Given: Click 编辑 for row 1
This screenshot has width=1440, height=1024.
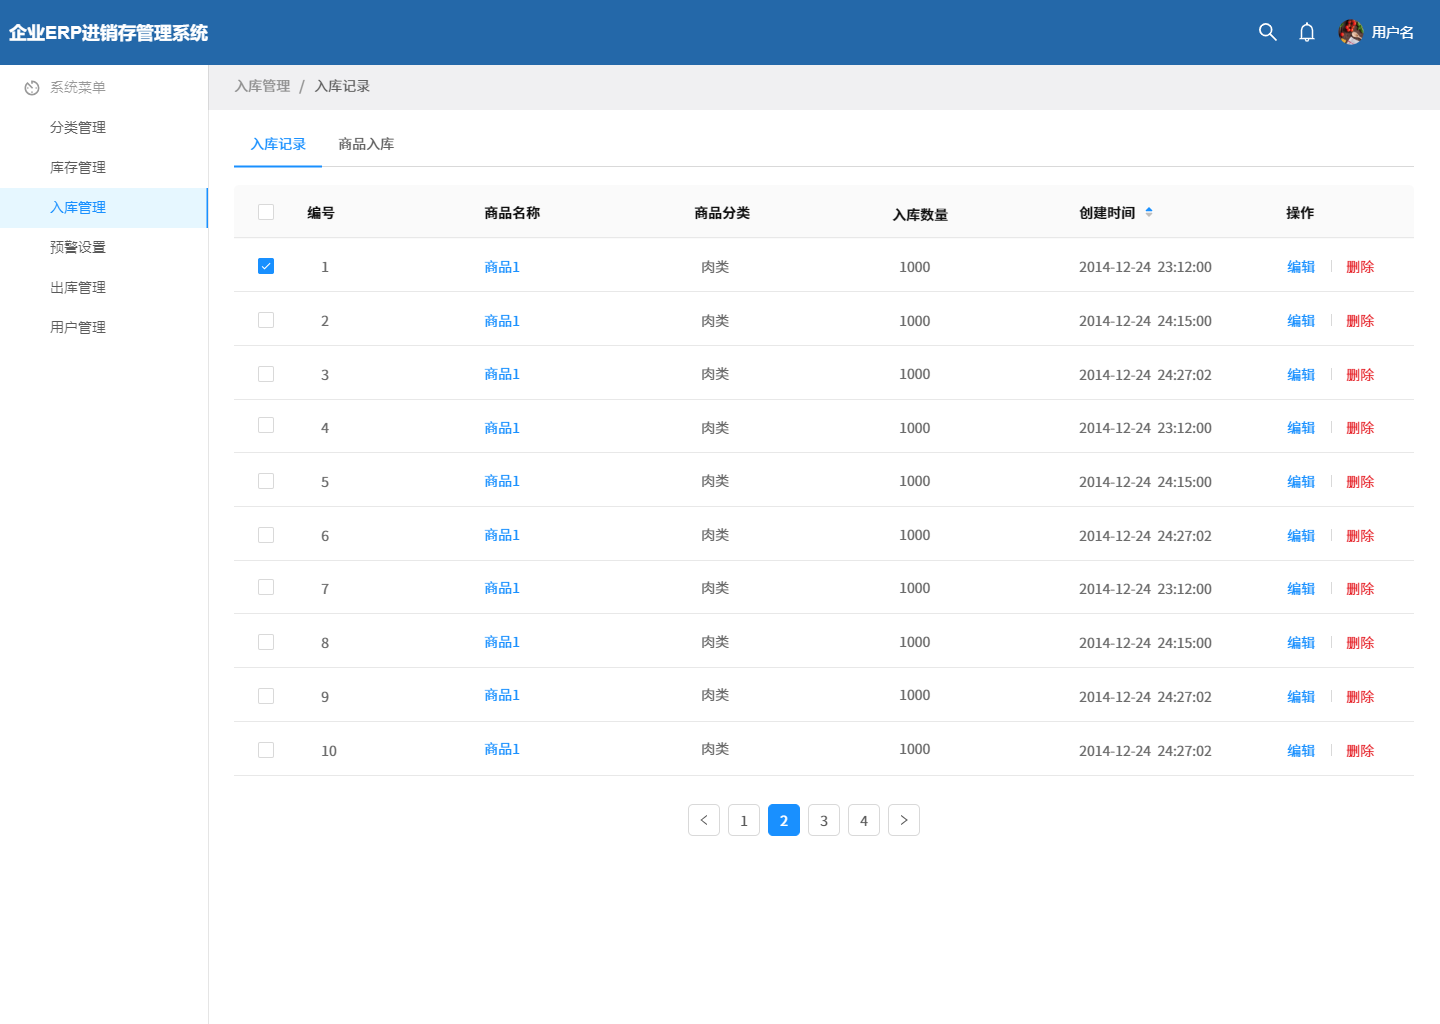Looking at the screenshot, I should tap(1301, 267).
